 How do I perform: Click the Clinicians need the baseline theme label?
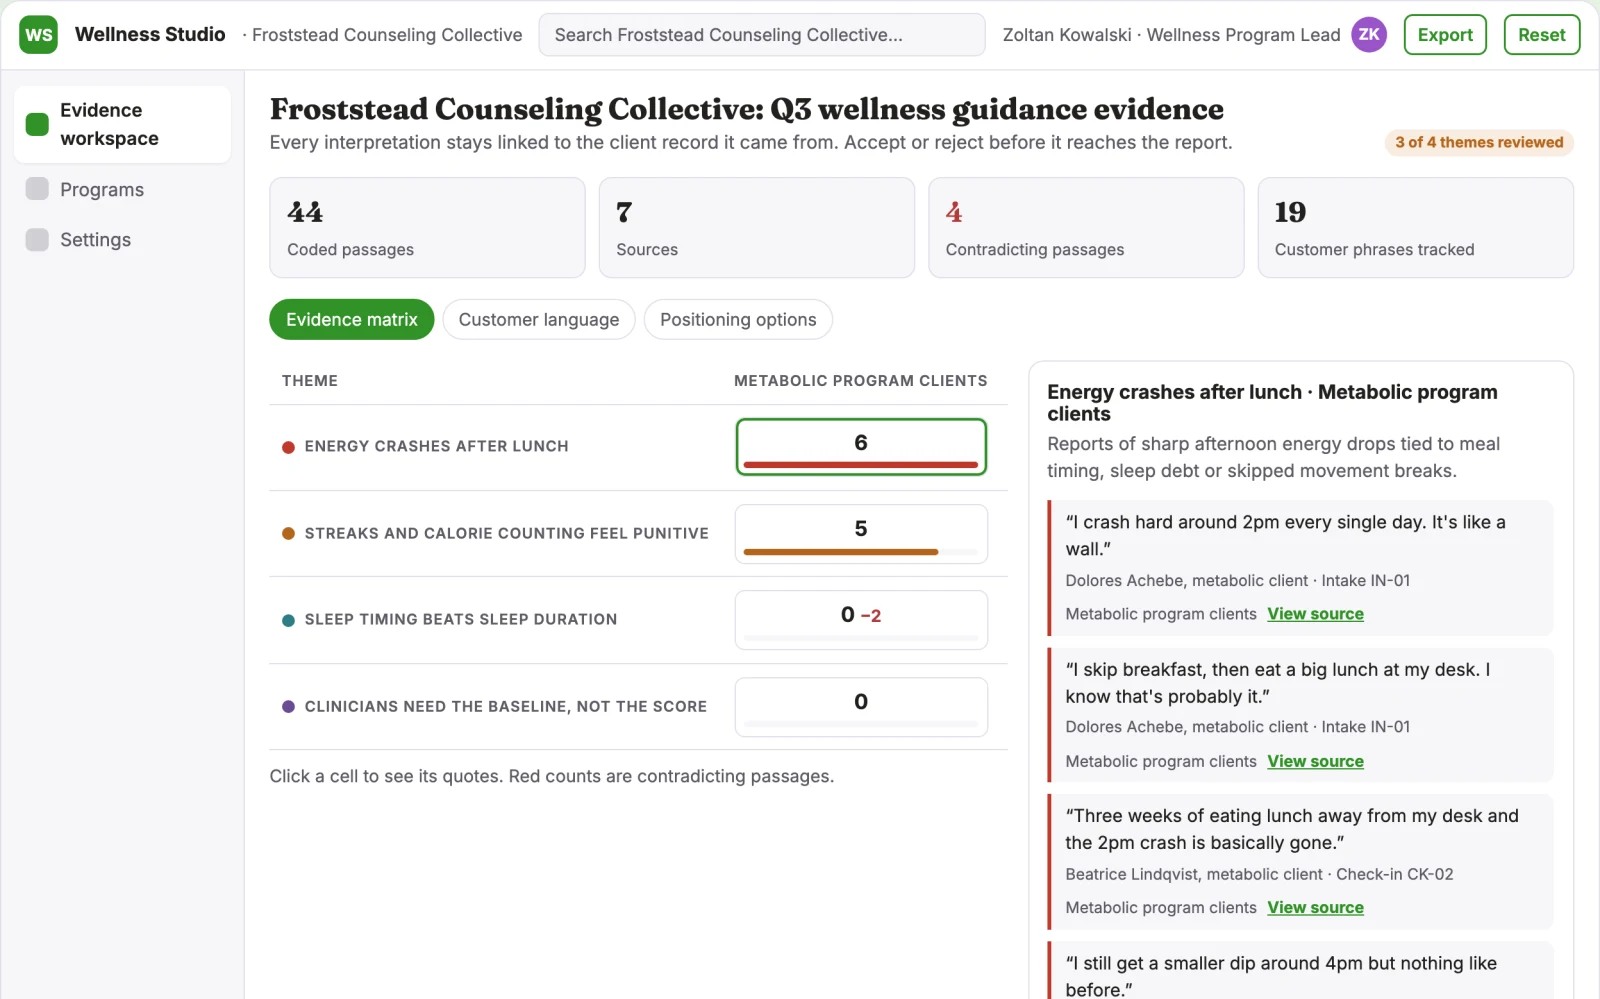click(506, 707)
